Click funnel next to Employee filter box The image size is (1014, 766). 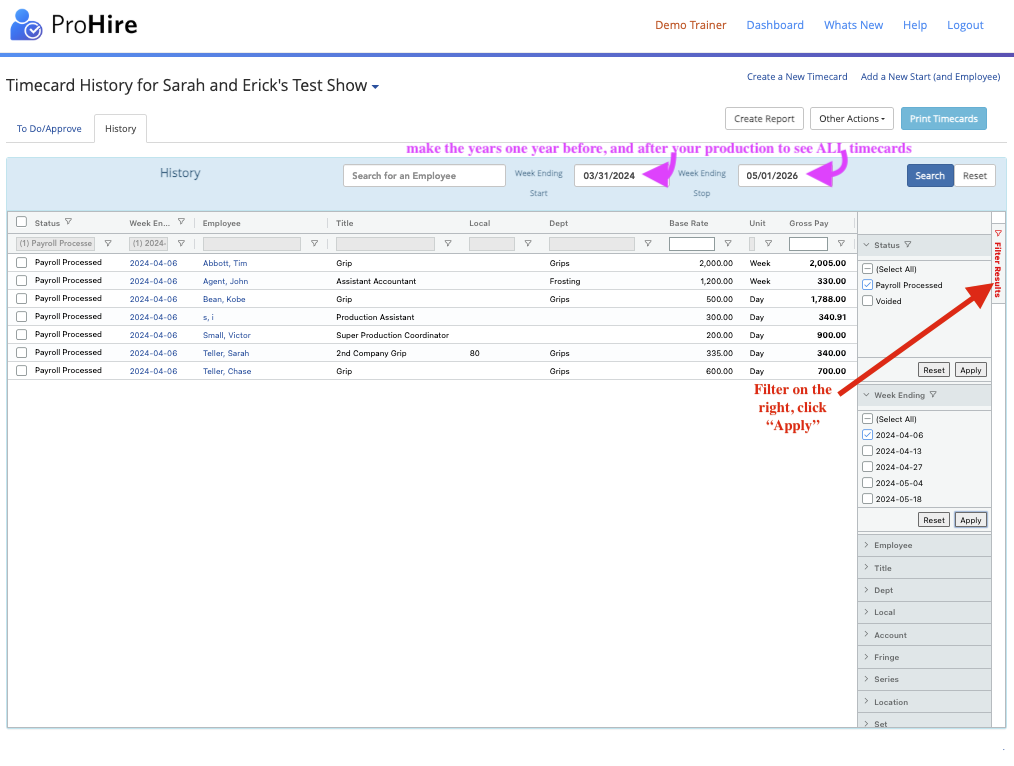point(314,244)
